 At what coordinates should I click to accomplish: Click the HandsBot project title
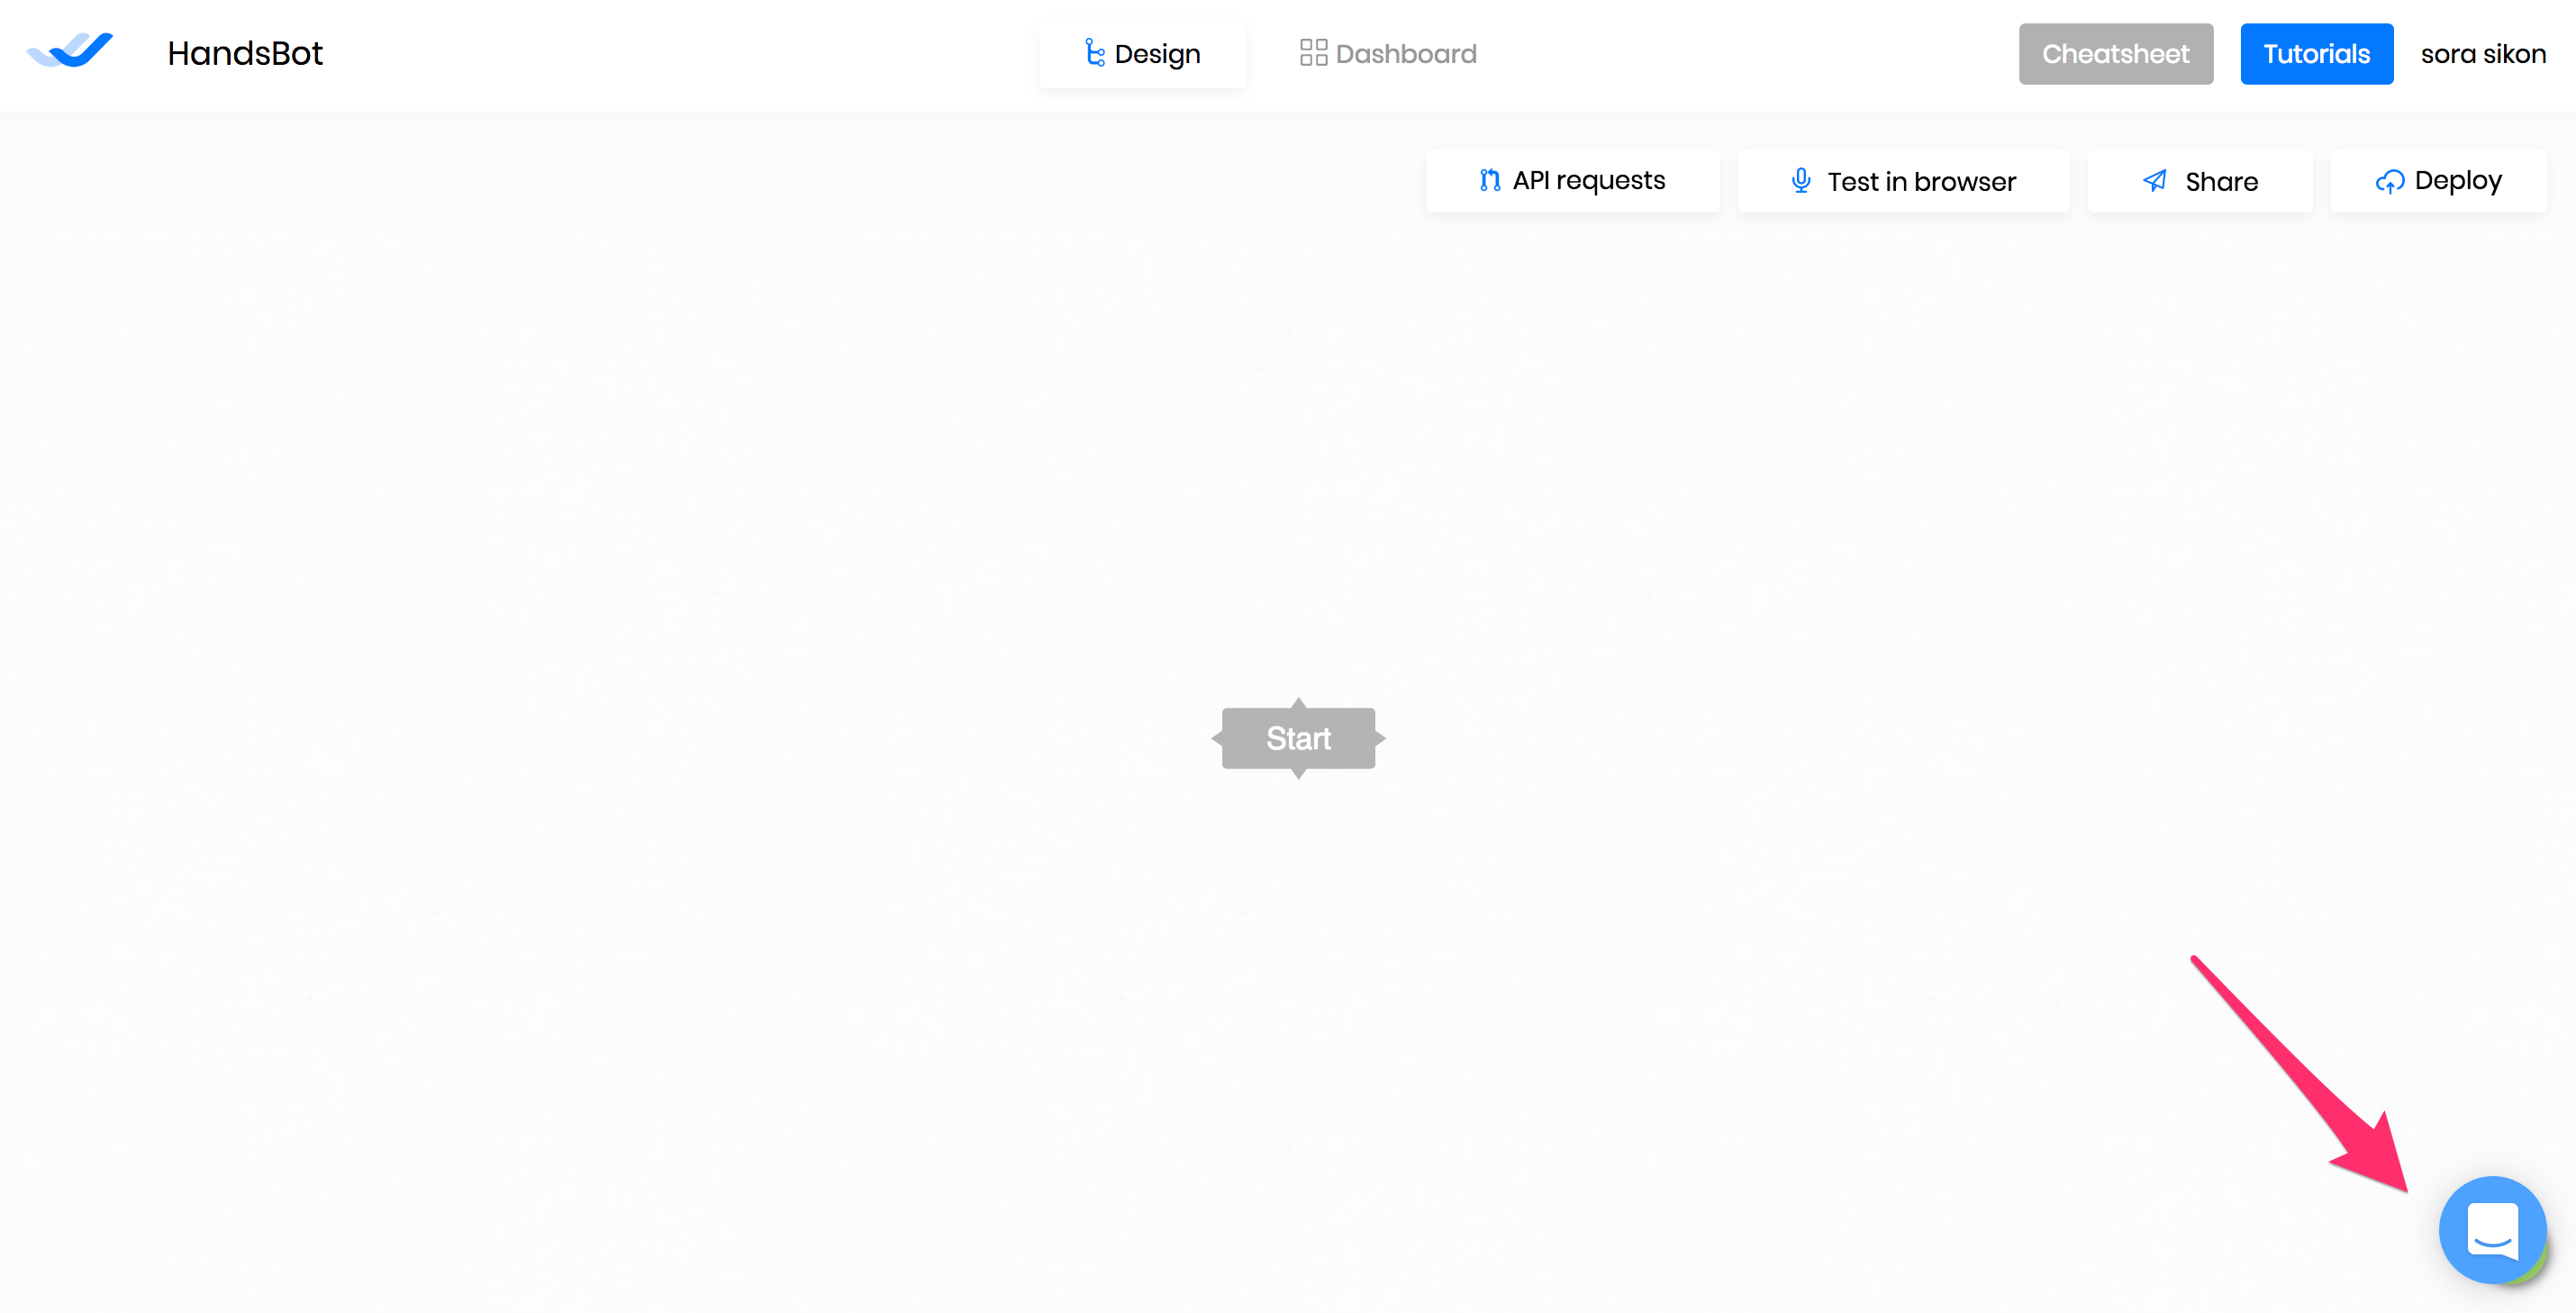(x=245, y=53)
